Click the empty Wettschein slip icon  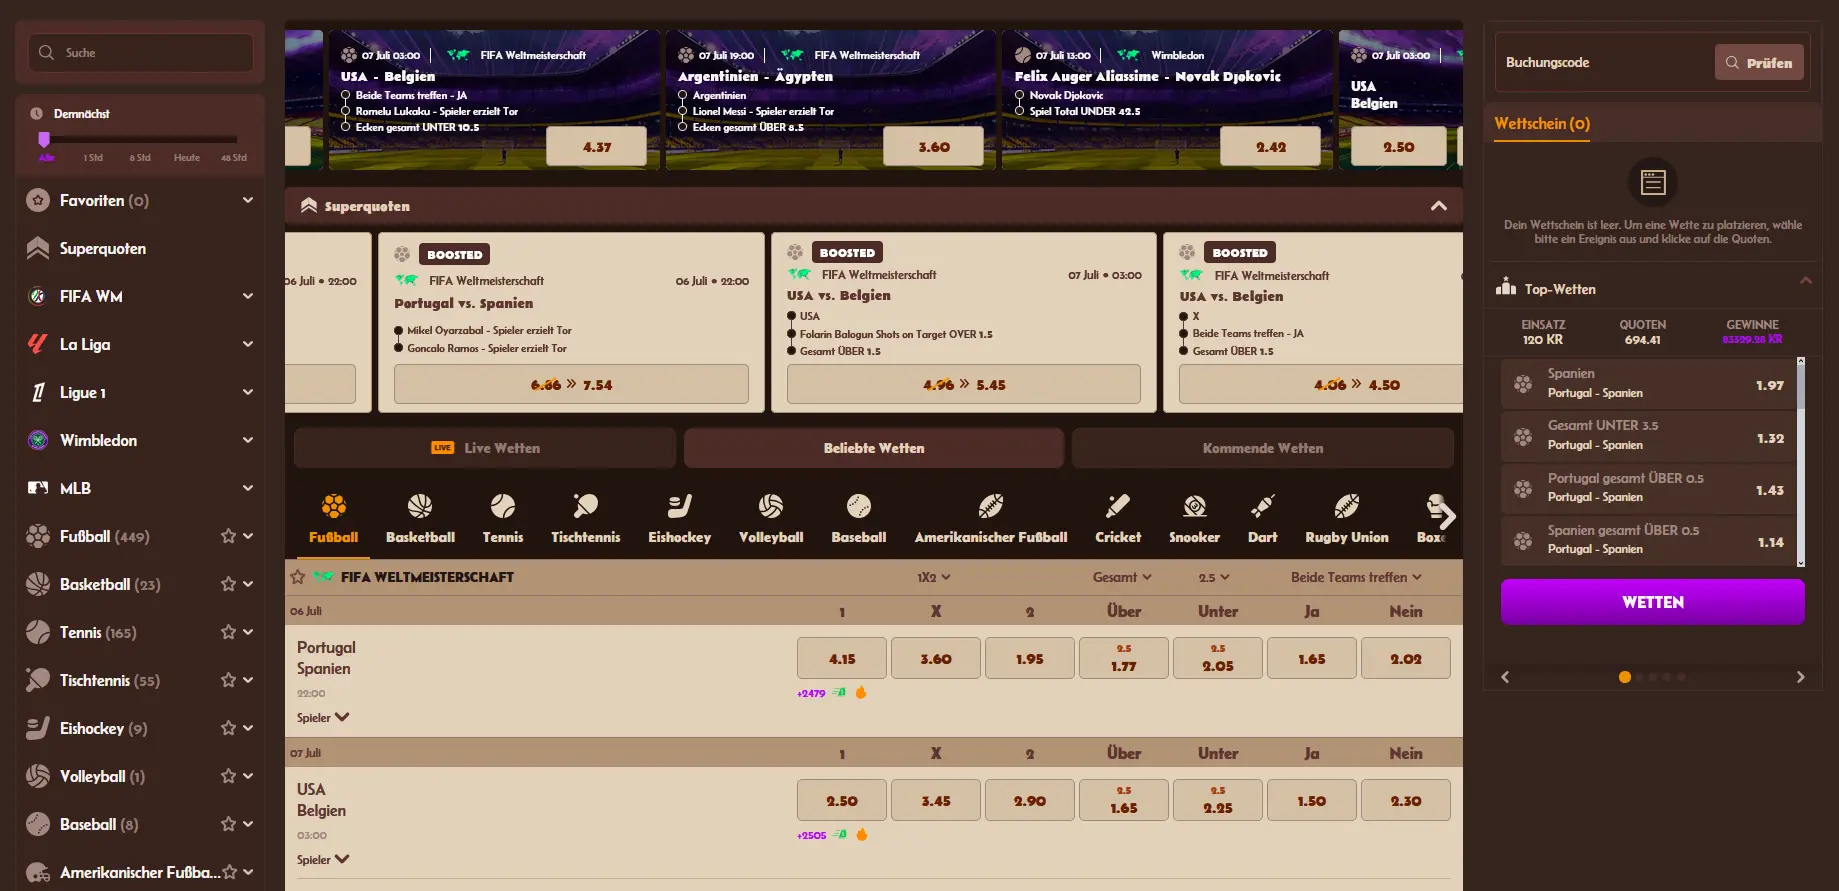[x=1653, y=182]
